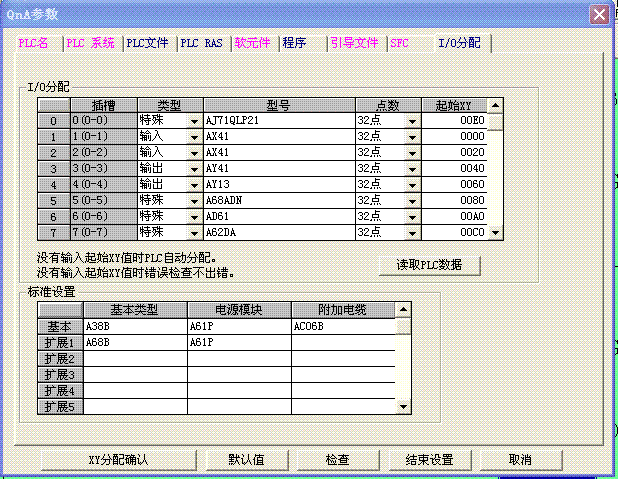Screen dimensions: 618x479
Task: Expand 类型 dropdown in row 3 (输出)
Action: pos(194,168)
